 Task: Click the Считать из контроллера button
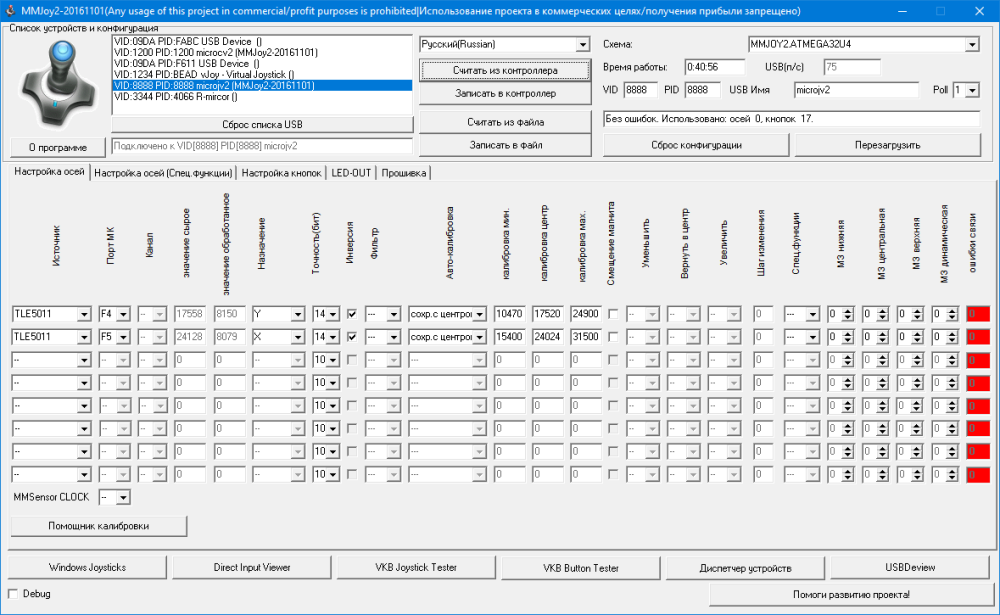click(x=505, y=71)
